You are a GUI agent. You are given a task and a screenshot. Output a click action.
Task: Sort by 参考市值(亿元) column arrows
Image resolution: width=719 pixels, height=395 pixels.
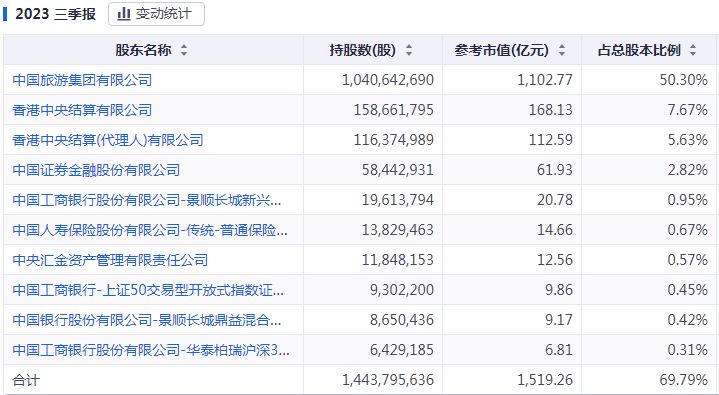pos(562,50)
